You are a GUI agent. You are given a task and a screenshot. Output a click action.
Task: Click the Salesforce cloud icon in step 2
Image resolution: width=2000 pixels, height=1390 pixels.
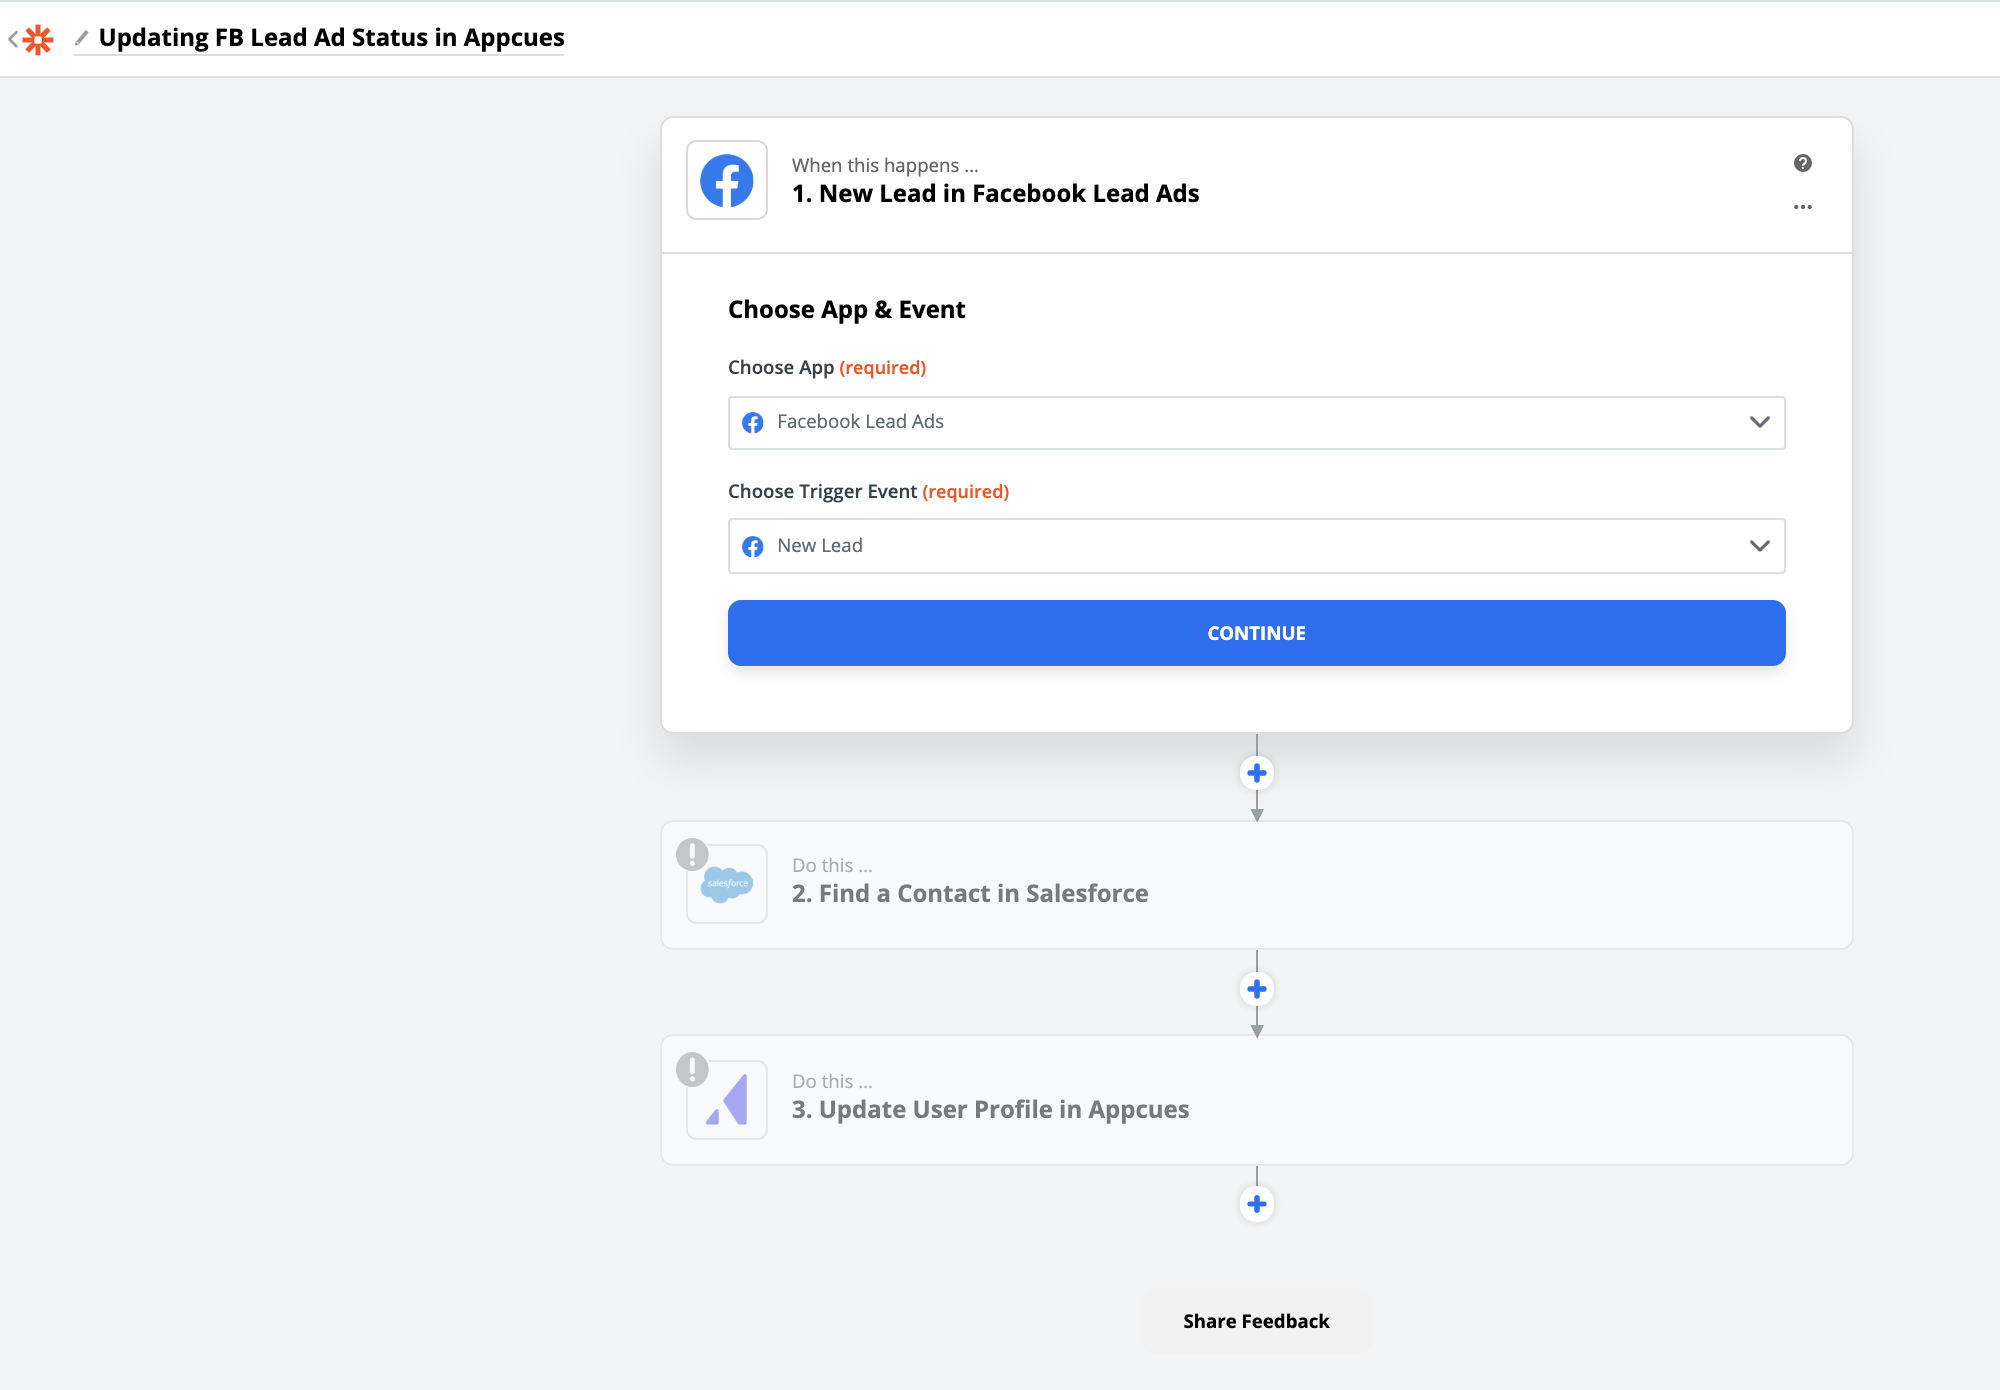tap(727, 884)
